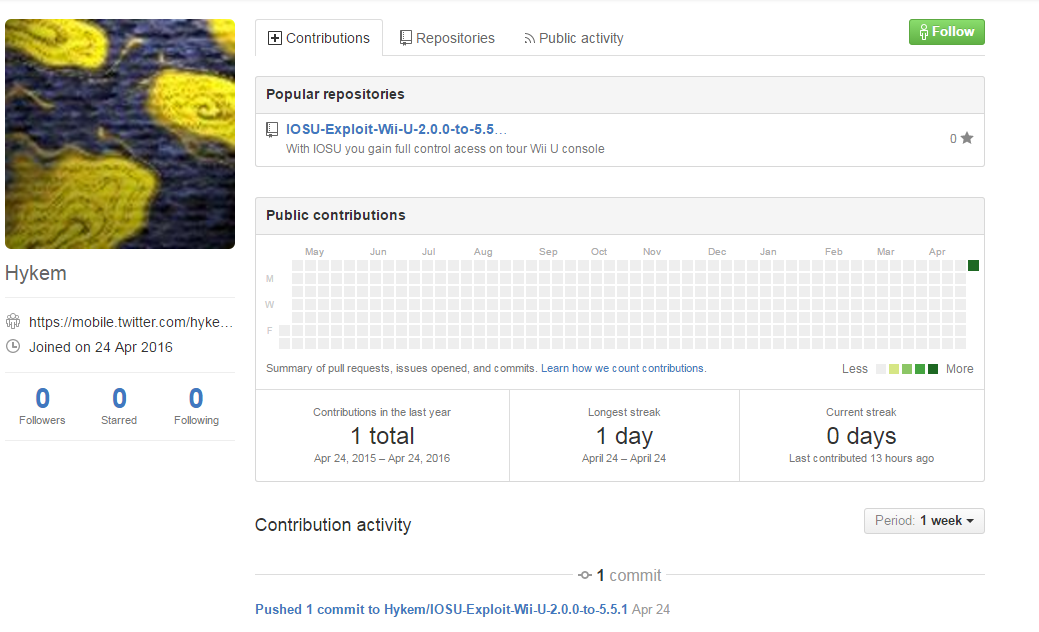Click the Public activity RSS icon

[529, 39]
